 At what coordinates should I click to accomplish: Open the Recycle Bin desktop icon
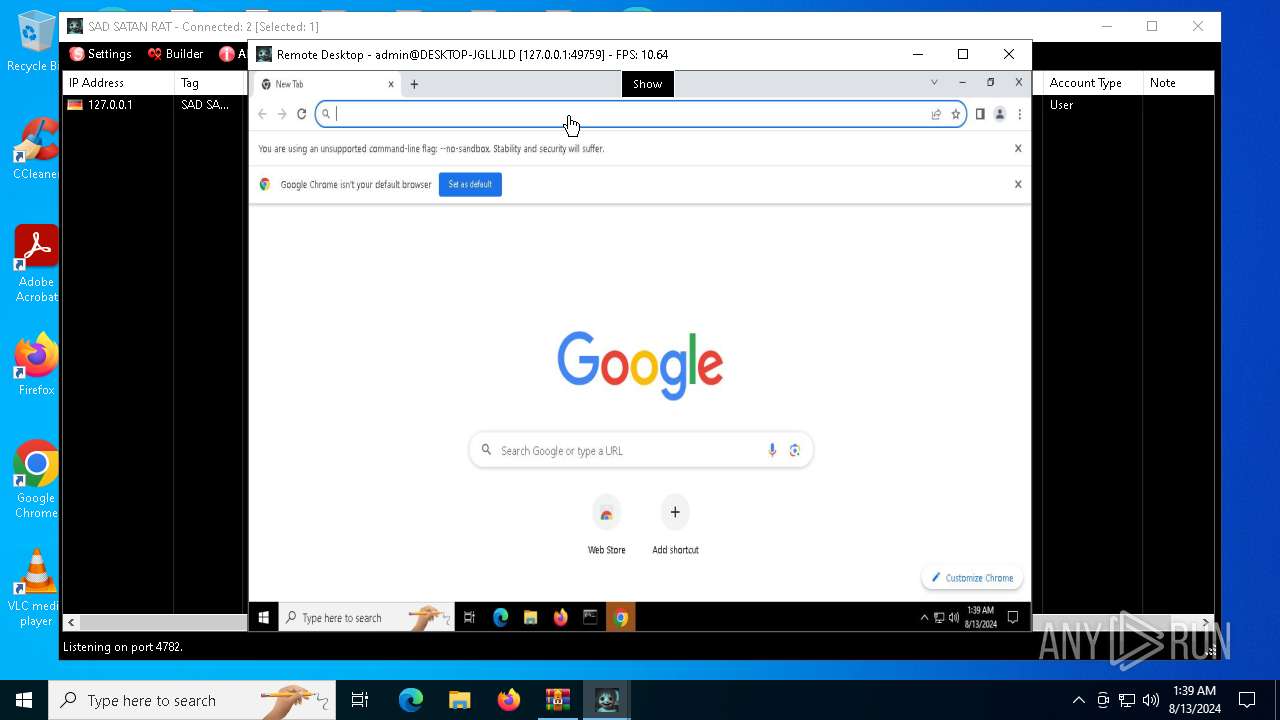pyautogui.click(x=35, y=42)
